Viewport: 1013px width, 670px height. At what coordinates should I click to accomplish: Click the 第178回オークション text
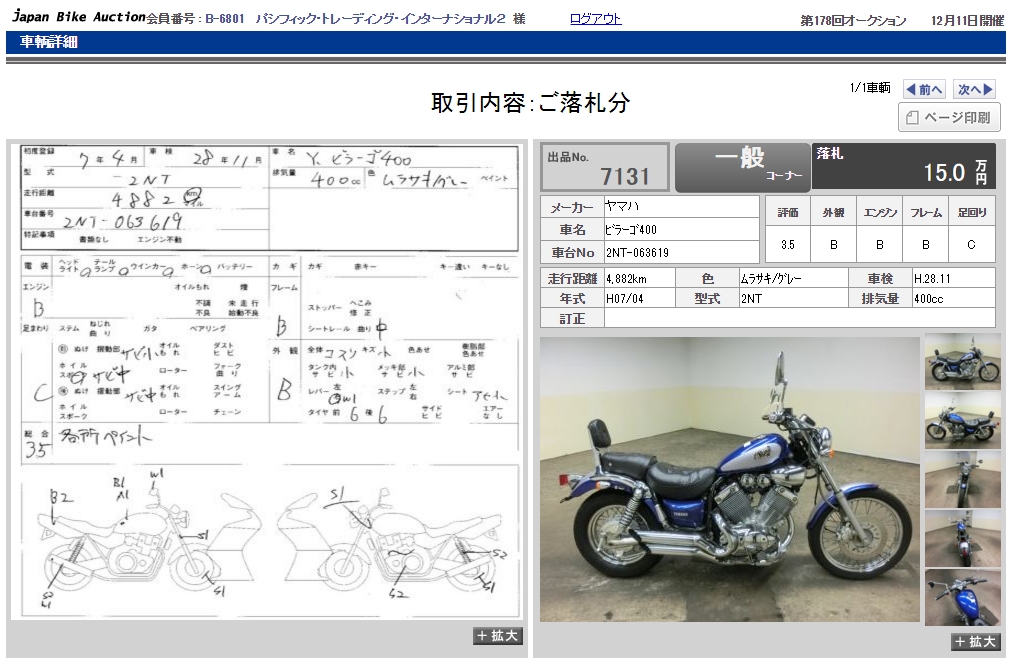(x=853, y=21)
